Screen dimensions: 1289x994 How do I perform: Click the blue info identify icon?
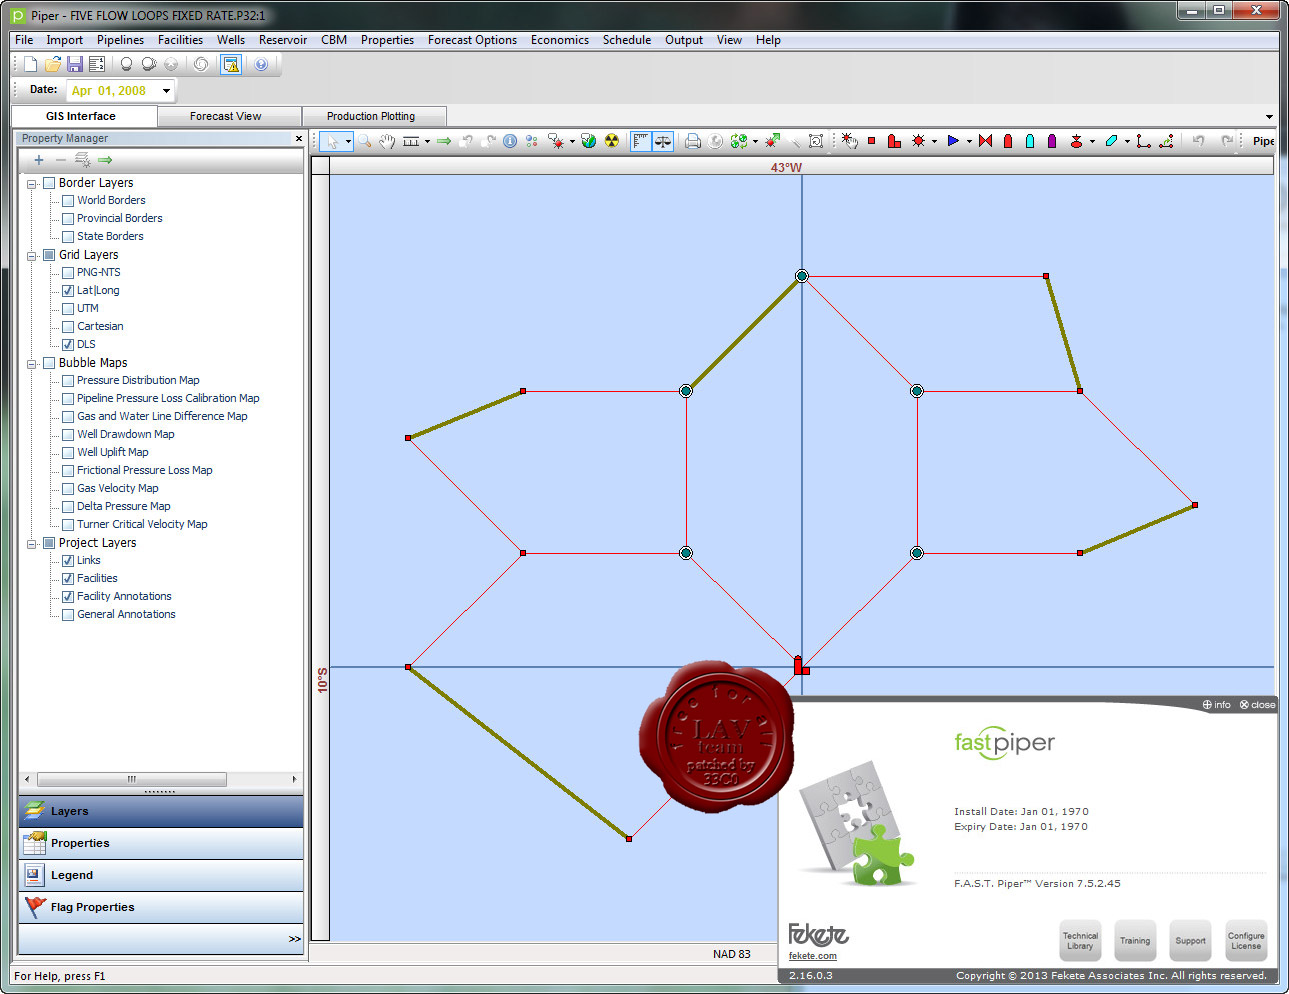[x=510, y=141]
